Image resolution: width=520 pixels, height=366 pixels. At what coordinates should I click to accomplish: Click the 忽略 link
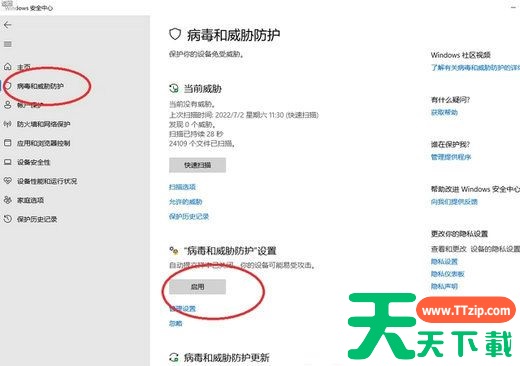pos(176,323)
